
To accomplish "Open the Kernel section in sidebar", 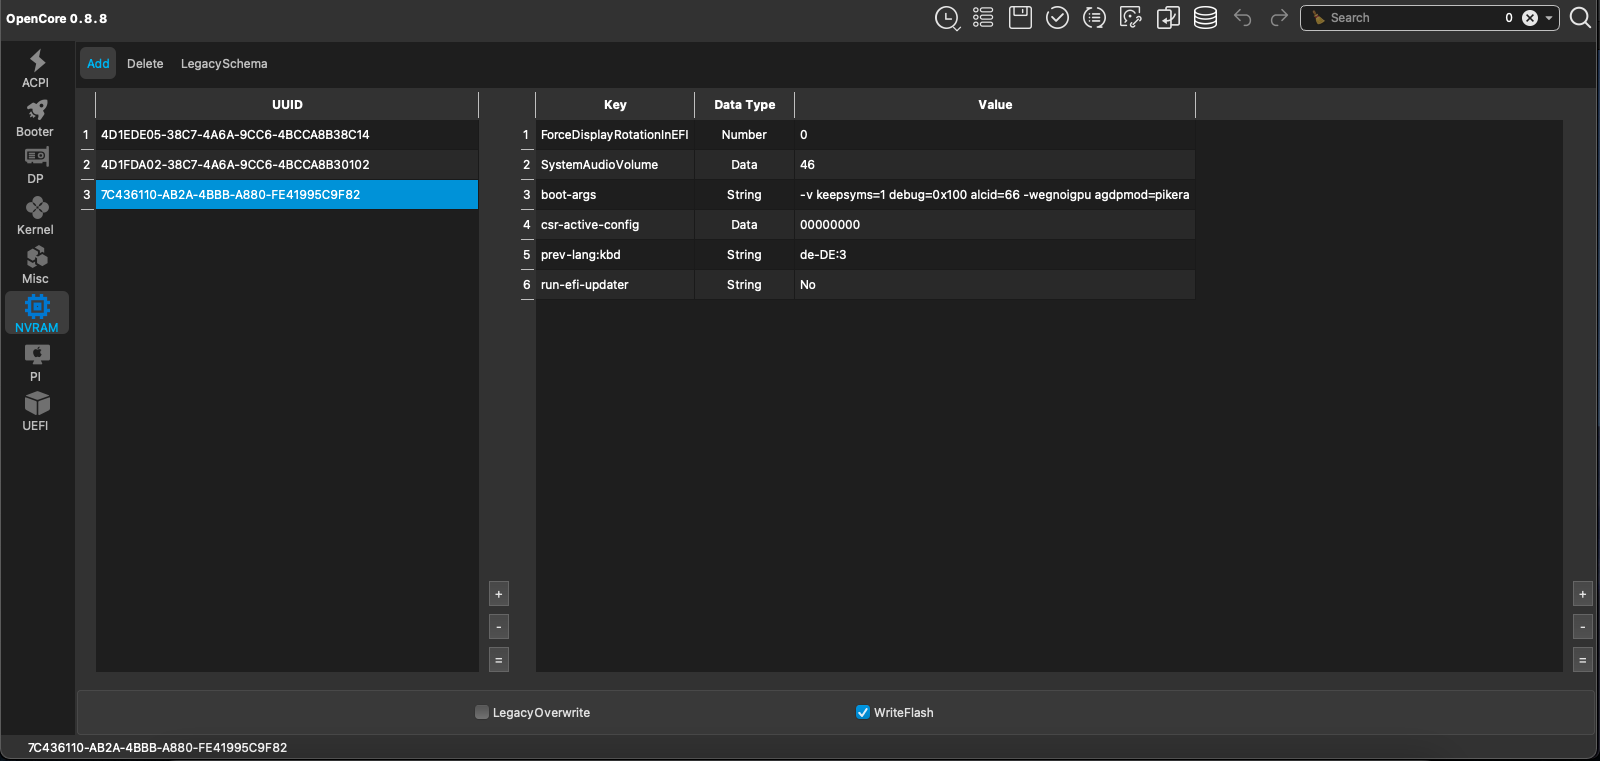I will 36,216.
